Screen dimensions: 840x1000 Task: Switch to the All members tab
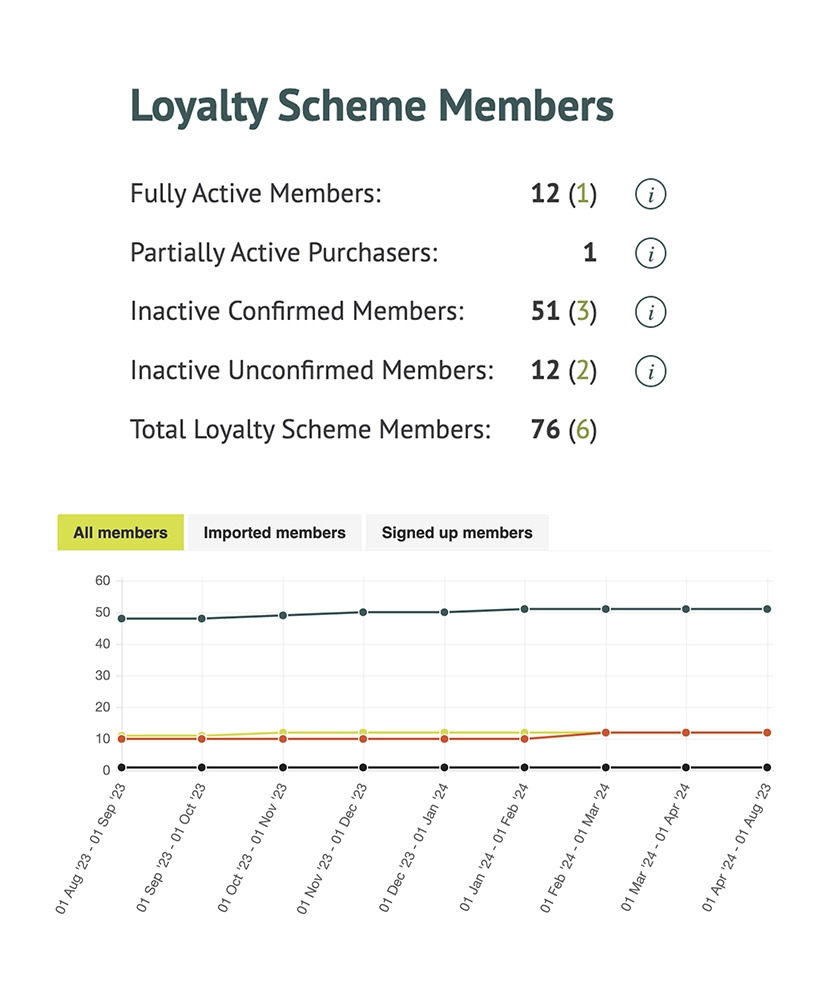pos(120,533)
